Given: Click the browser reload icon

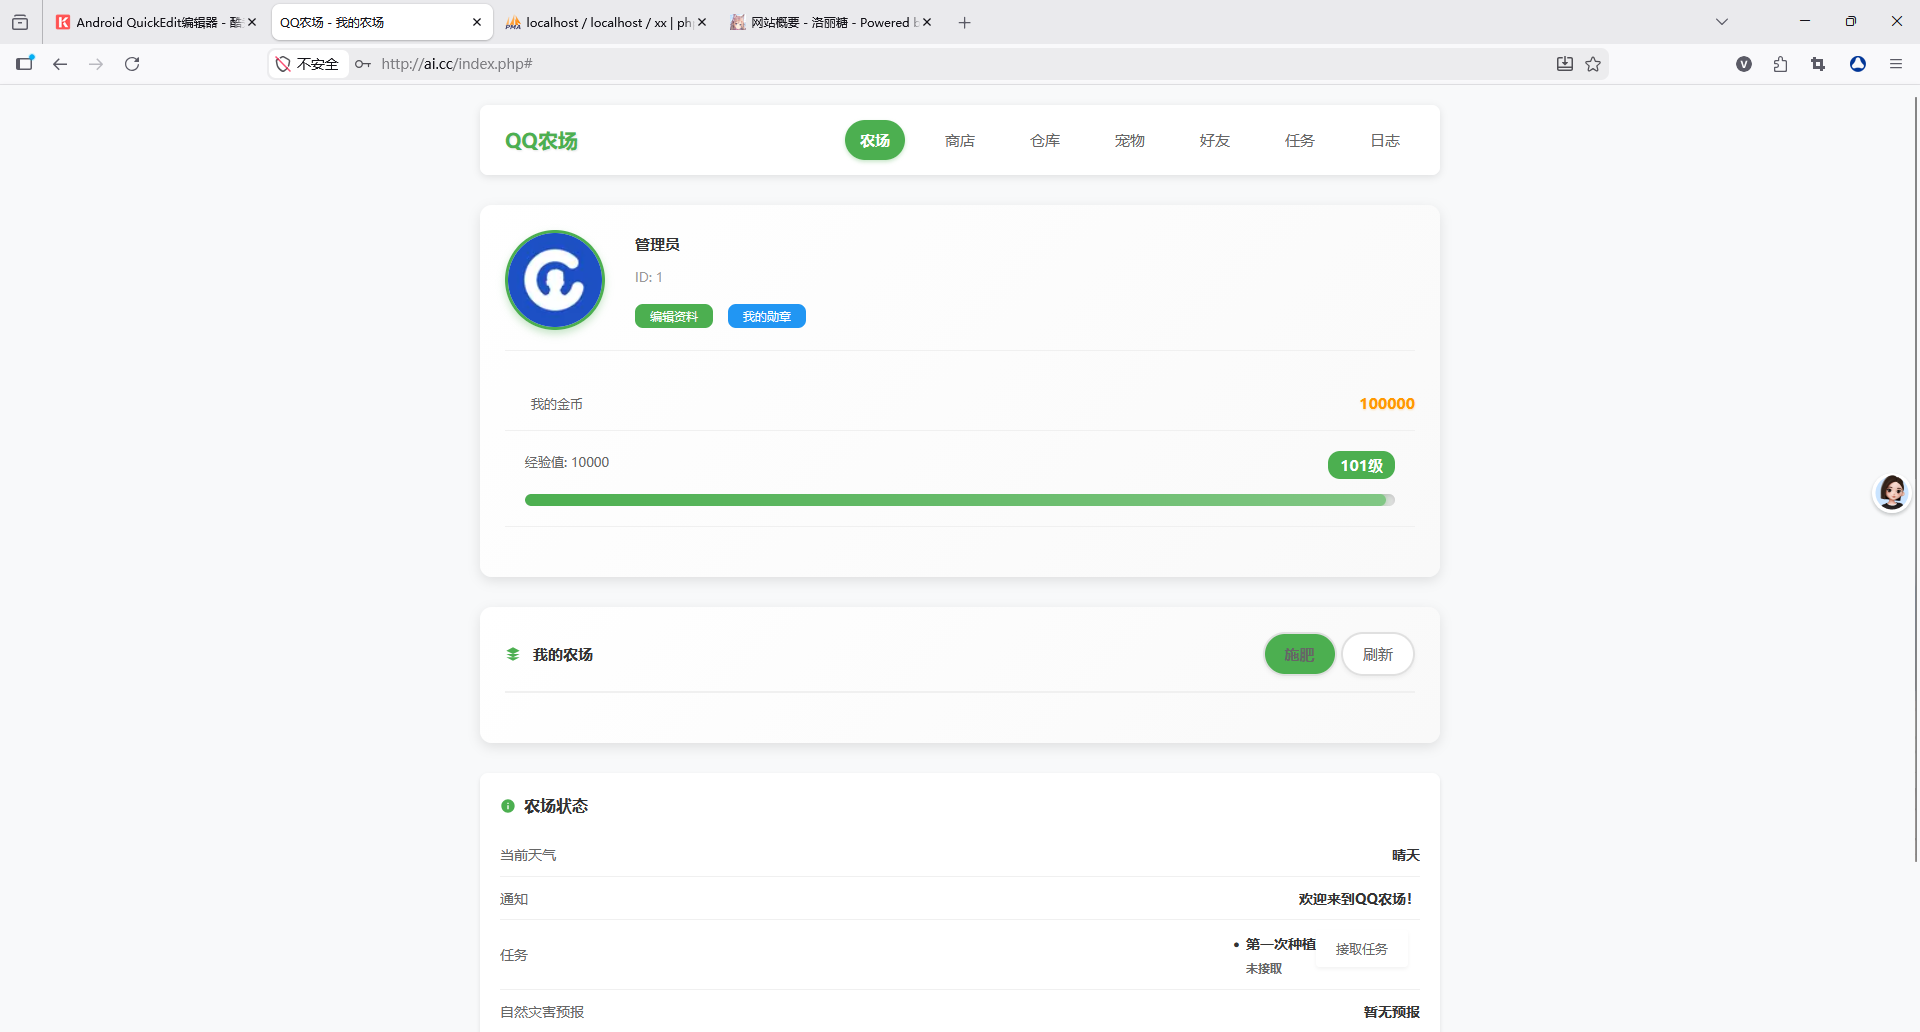Looking at the screenshot, I should click(x=132, y=64).
